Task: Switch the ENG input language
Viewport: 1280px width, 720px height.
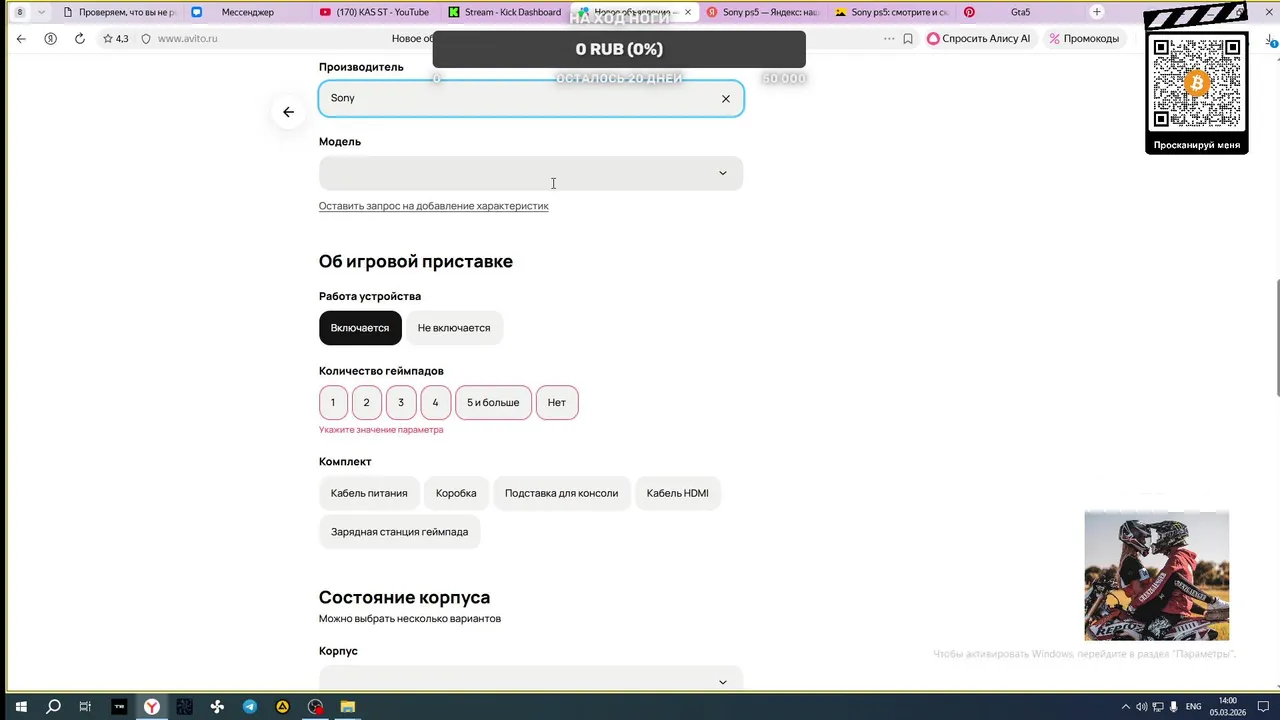Action: click(x=1193, y=707)
